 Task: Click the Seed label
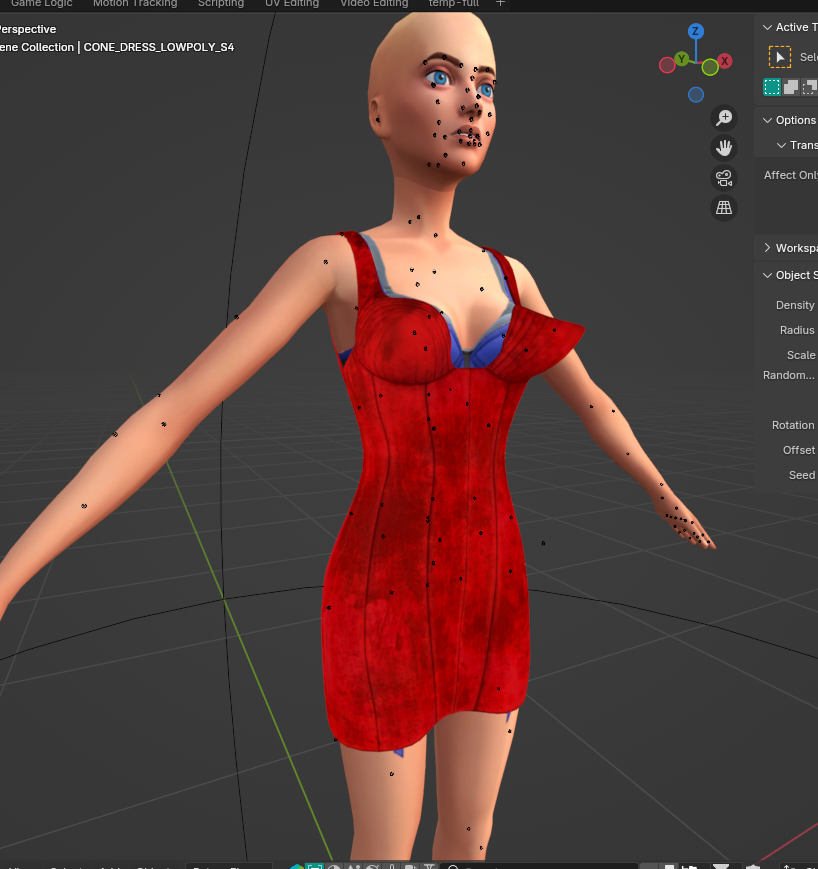coord(802,475)
